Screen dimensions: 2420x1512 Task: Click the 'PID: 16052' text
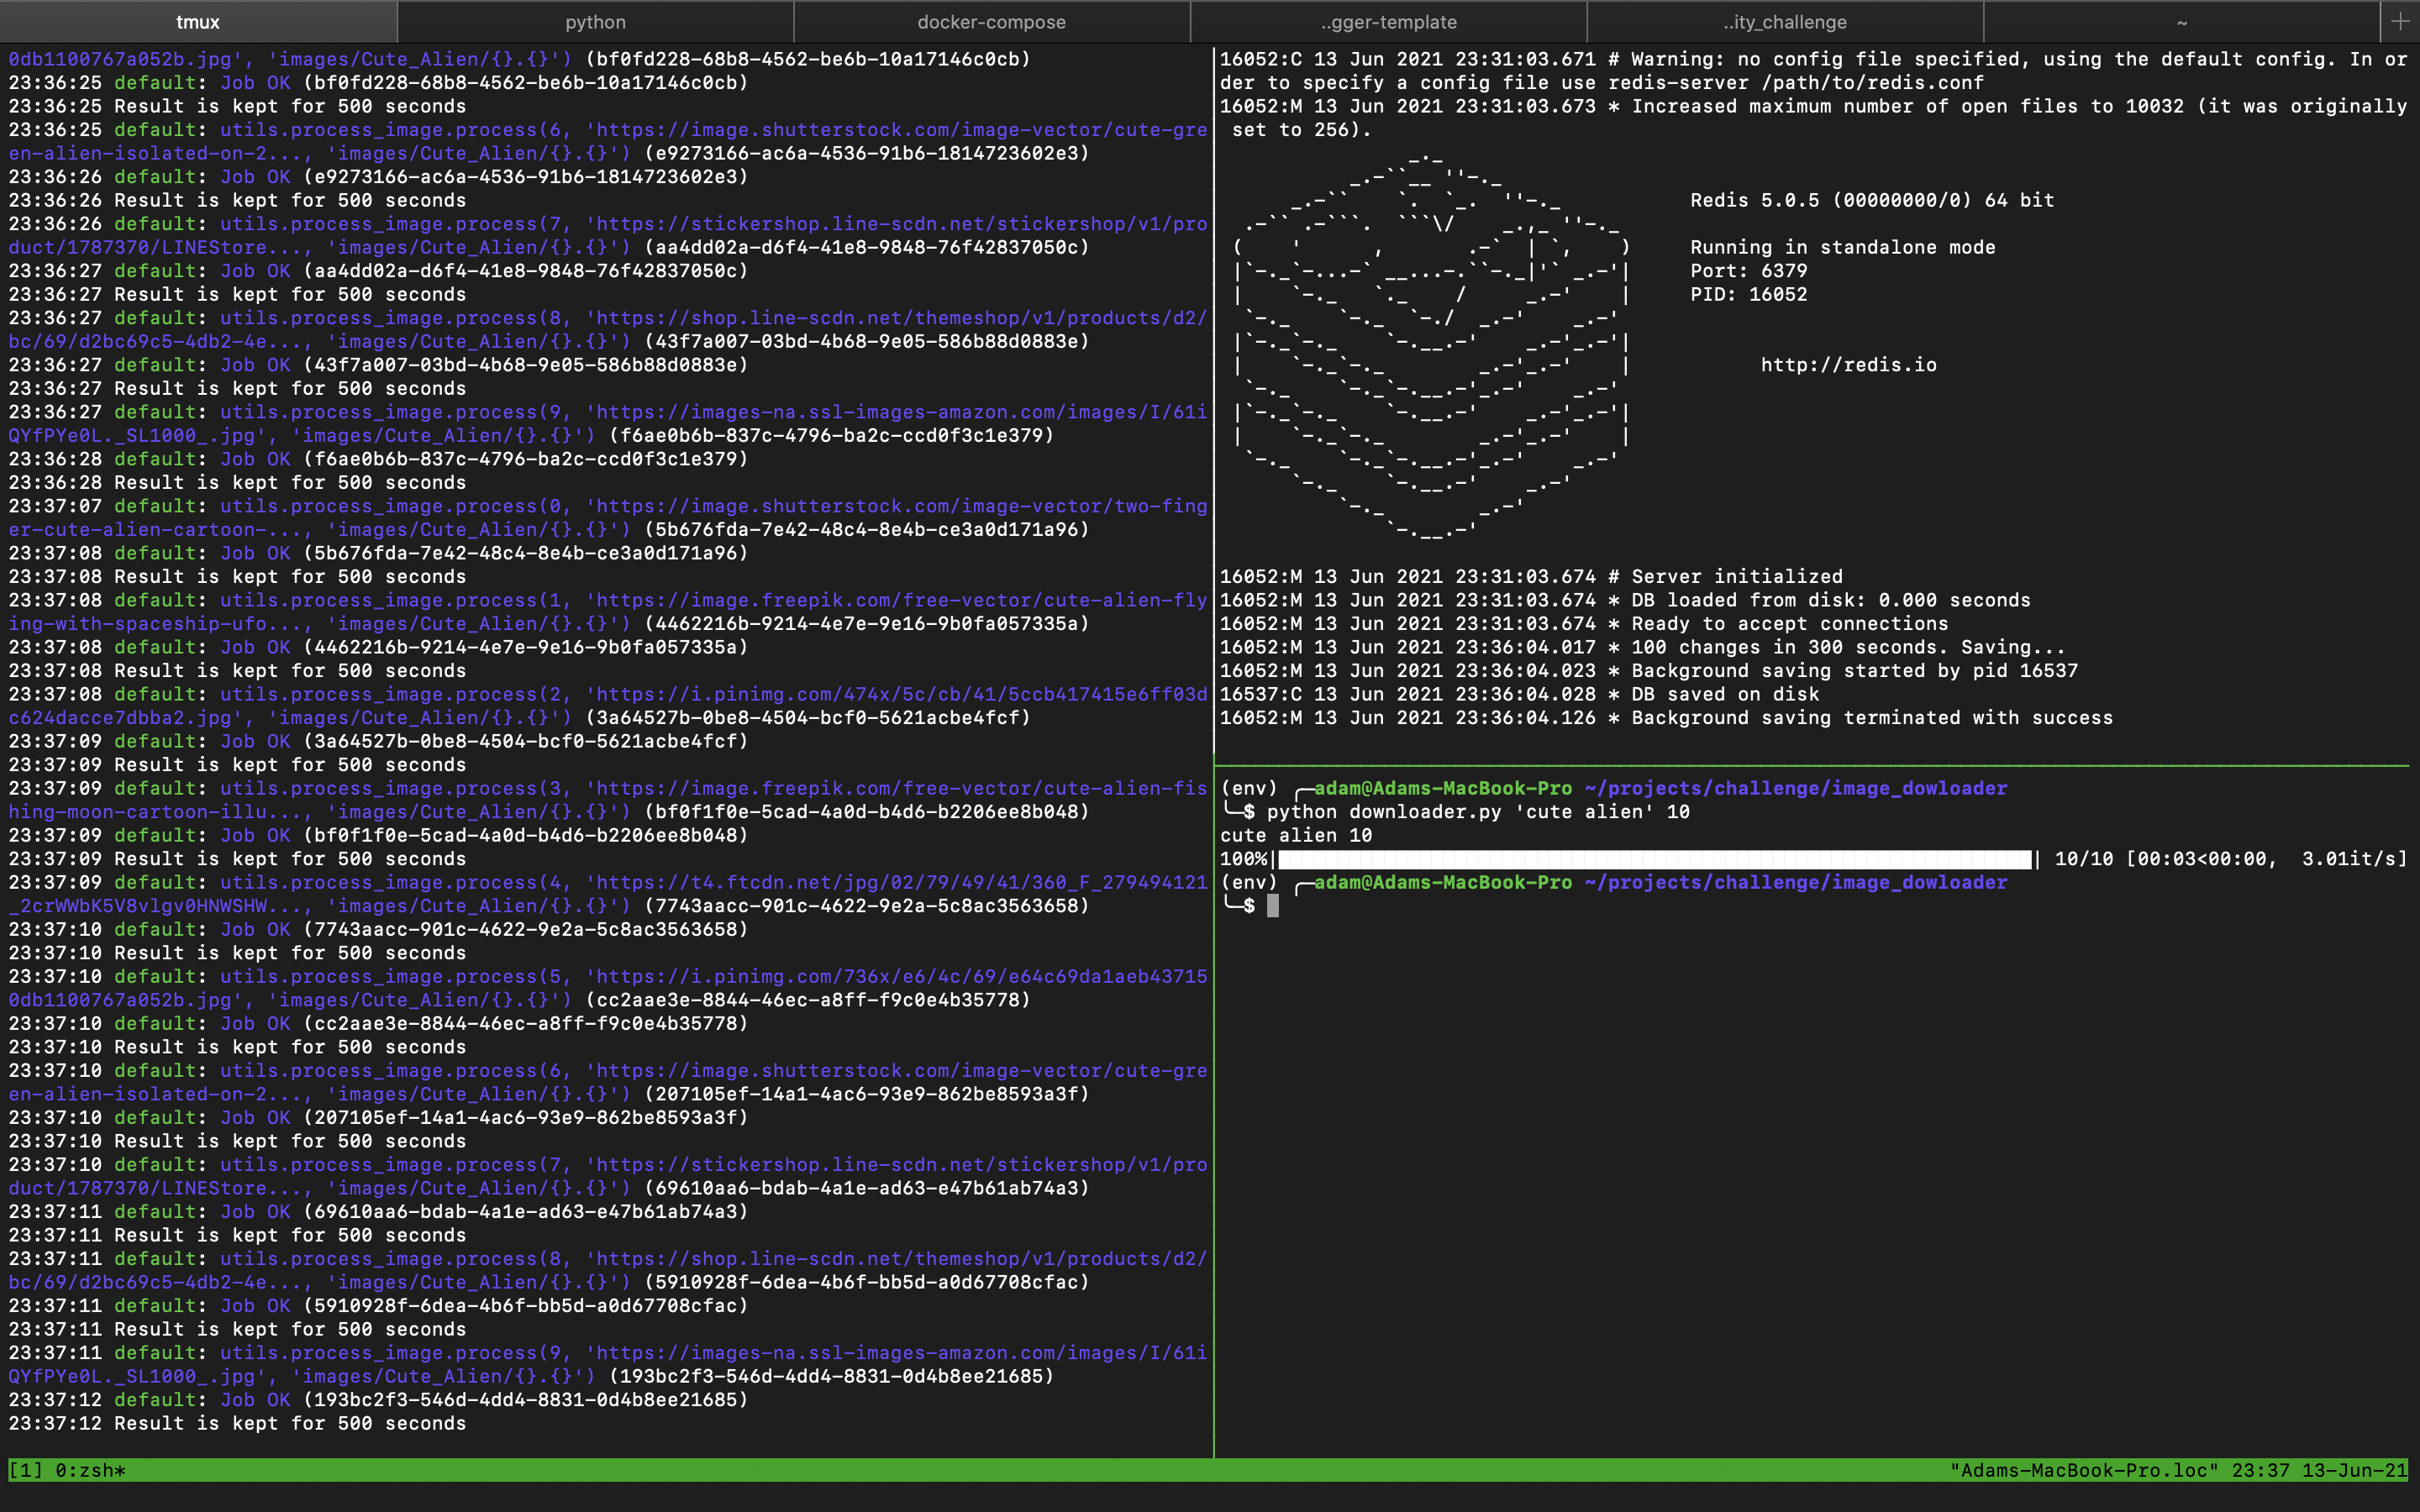tap(1748, 294)
